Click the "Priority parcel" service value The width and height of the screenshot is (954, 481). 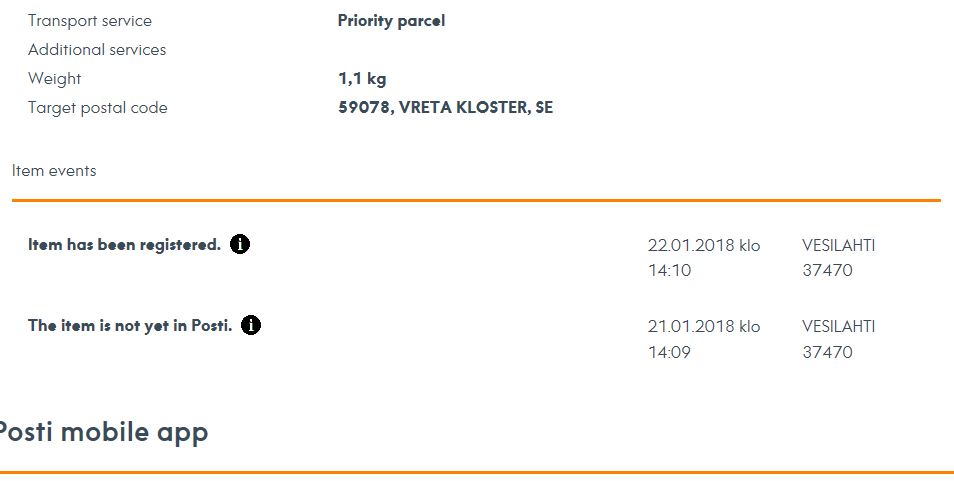click(391, 21)
